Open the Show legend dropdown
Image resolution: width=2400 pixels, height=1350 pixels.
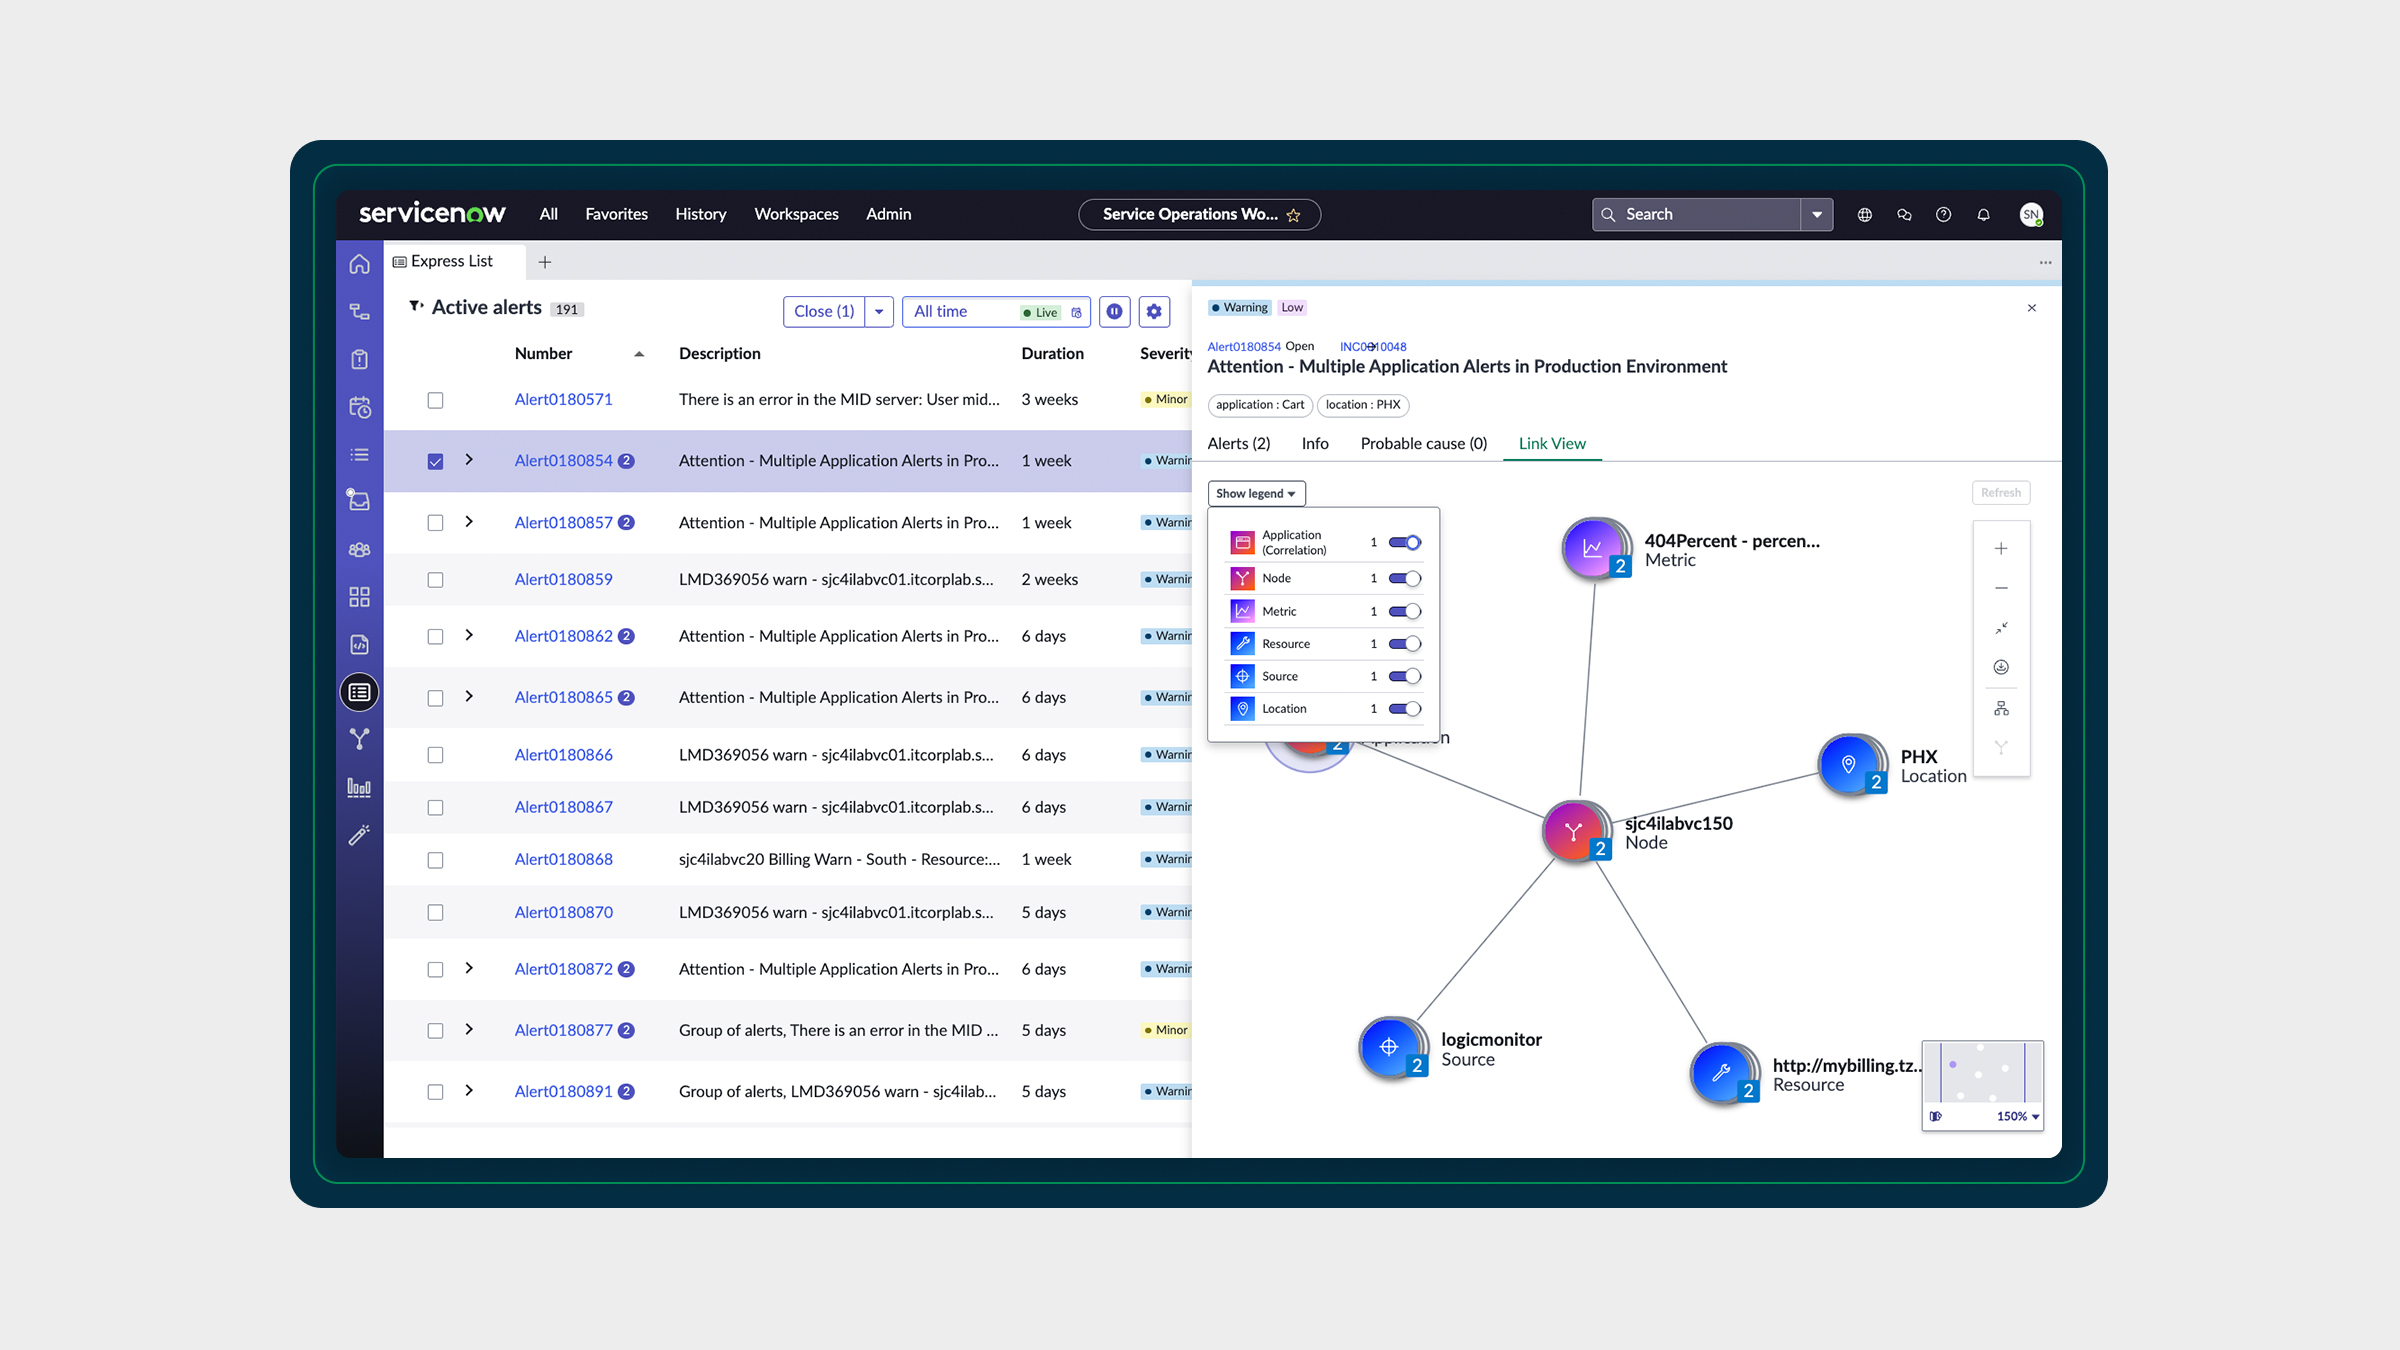coord(1255,493)
